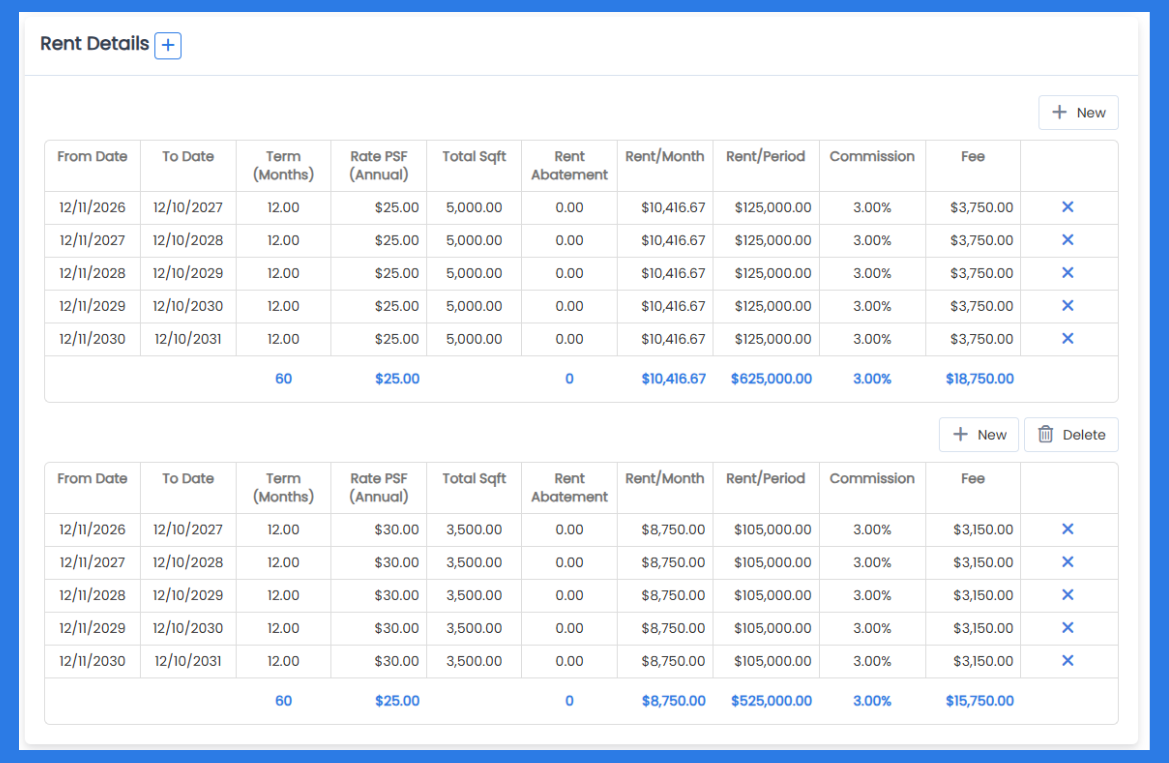Click Total Sqft header in the first table
Image resolution: width=1169 pixels, height=763 pixels.
[x=474, y=157]
